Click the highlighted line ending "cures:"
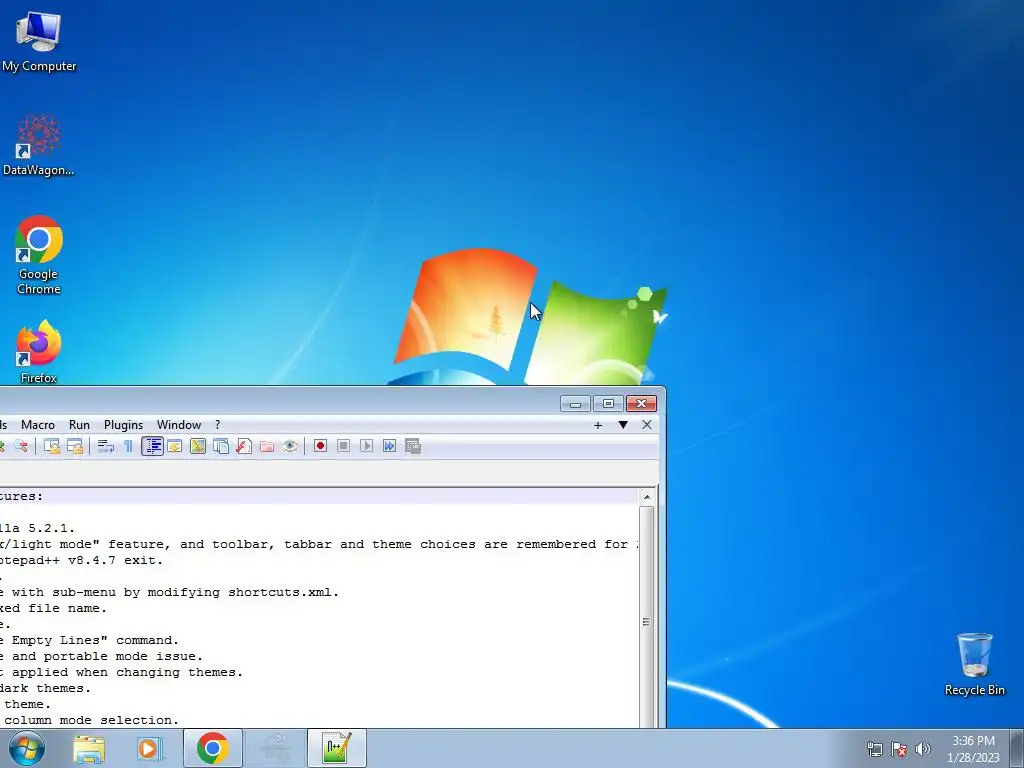Image resolution: width=1024 pixels, height=768 pixels. click(319, 496)
